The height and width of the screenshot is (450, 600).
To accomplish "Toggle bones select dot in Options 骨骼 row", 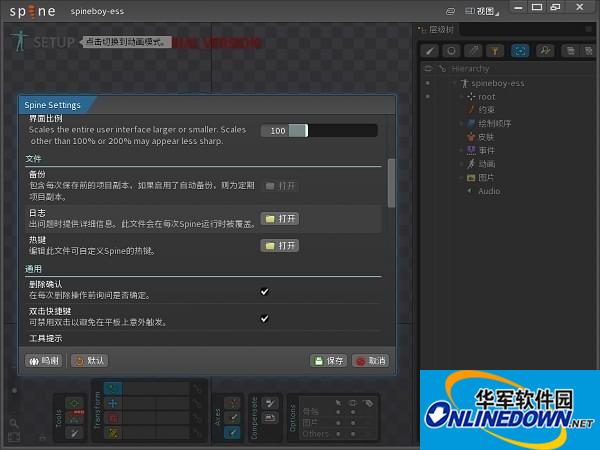I will pos(338,412).
